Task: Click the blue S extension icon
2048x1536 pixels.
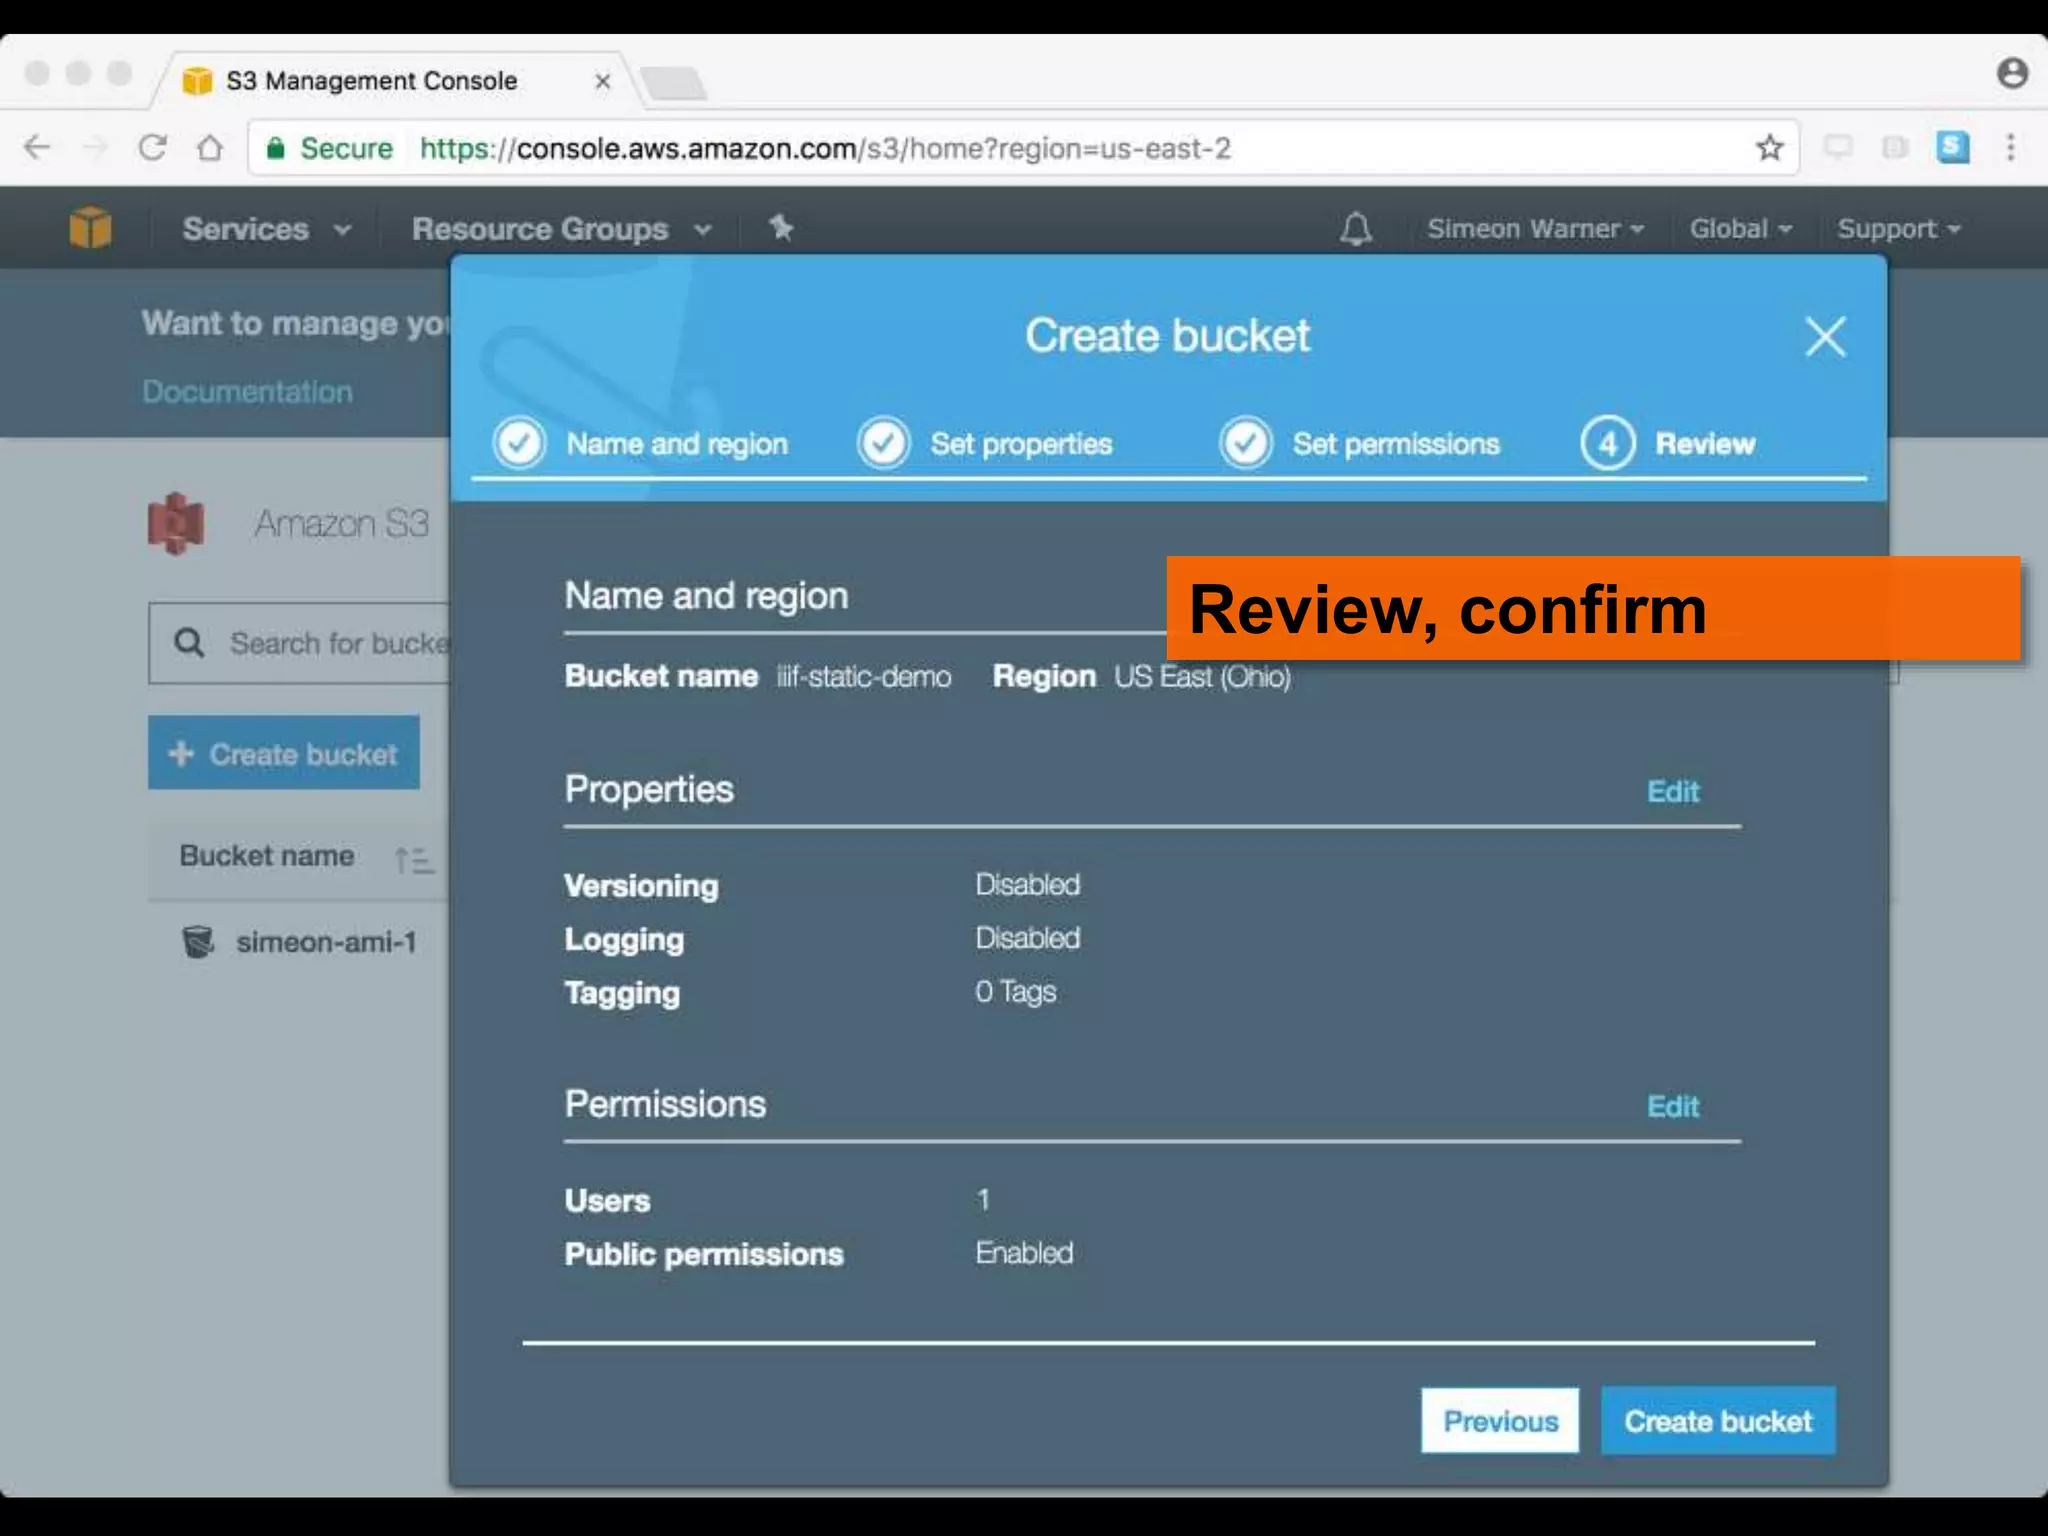Action: pos(1952,148)
